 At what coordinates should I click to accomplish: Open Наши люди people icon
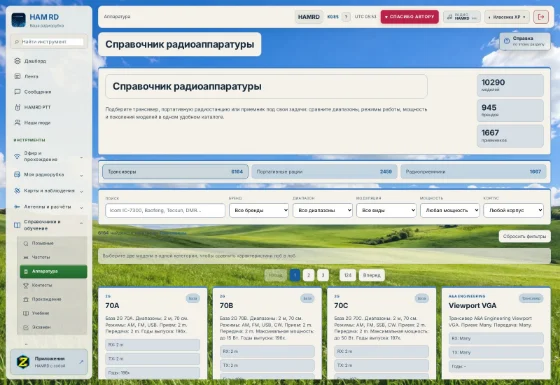[17, 122]
